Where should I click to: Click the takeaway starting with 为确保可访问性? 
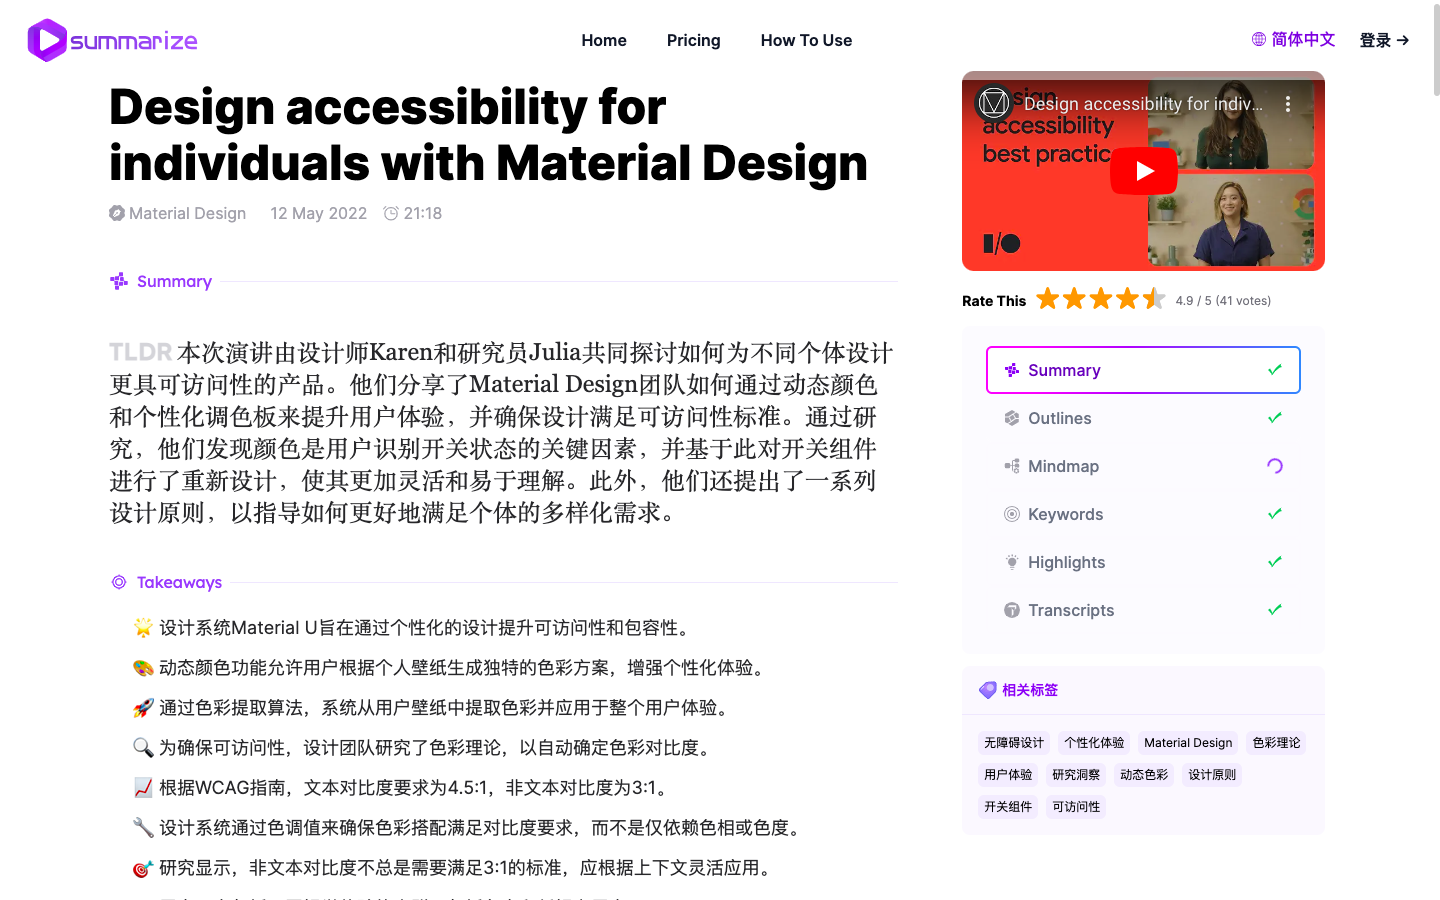pyautogui.click(x=425, y=748)
